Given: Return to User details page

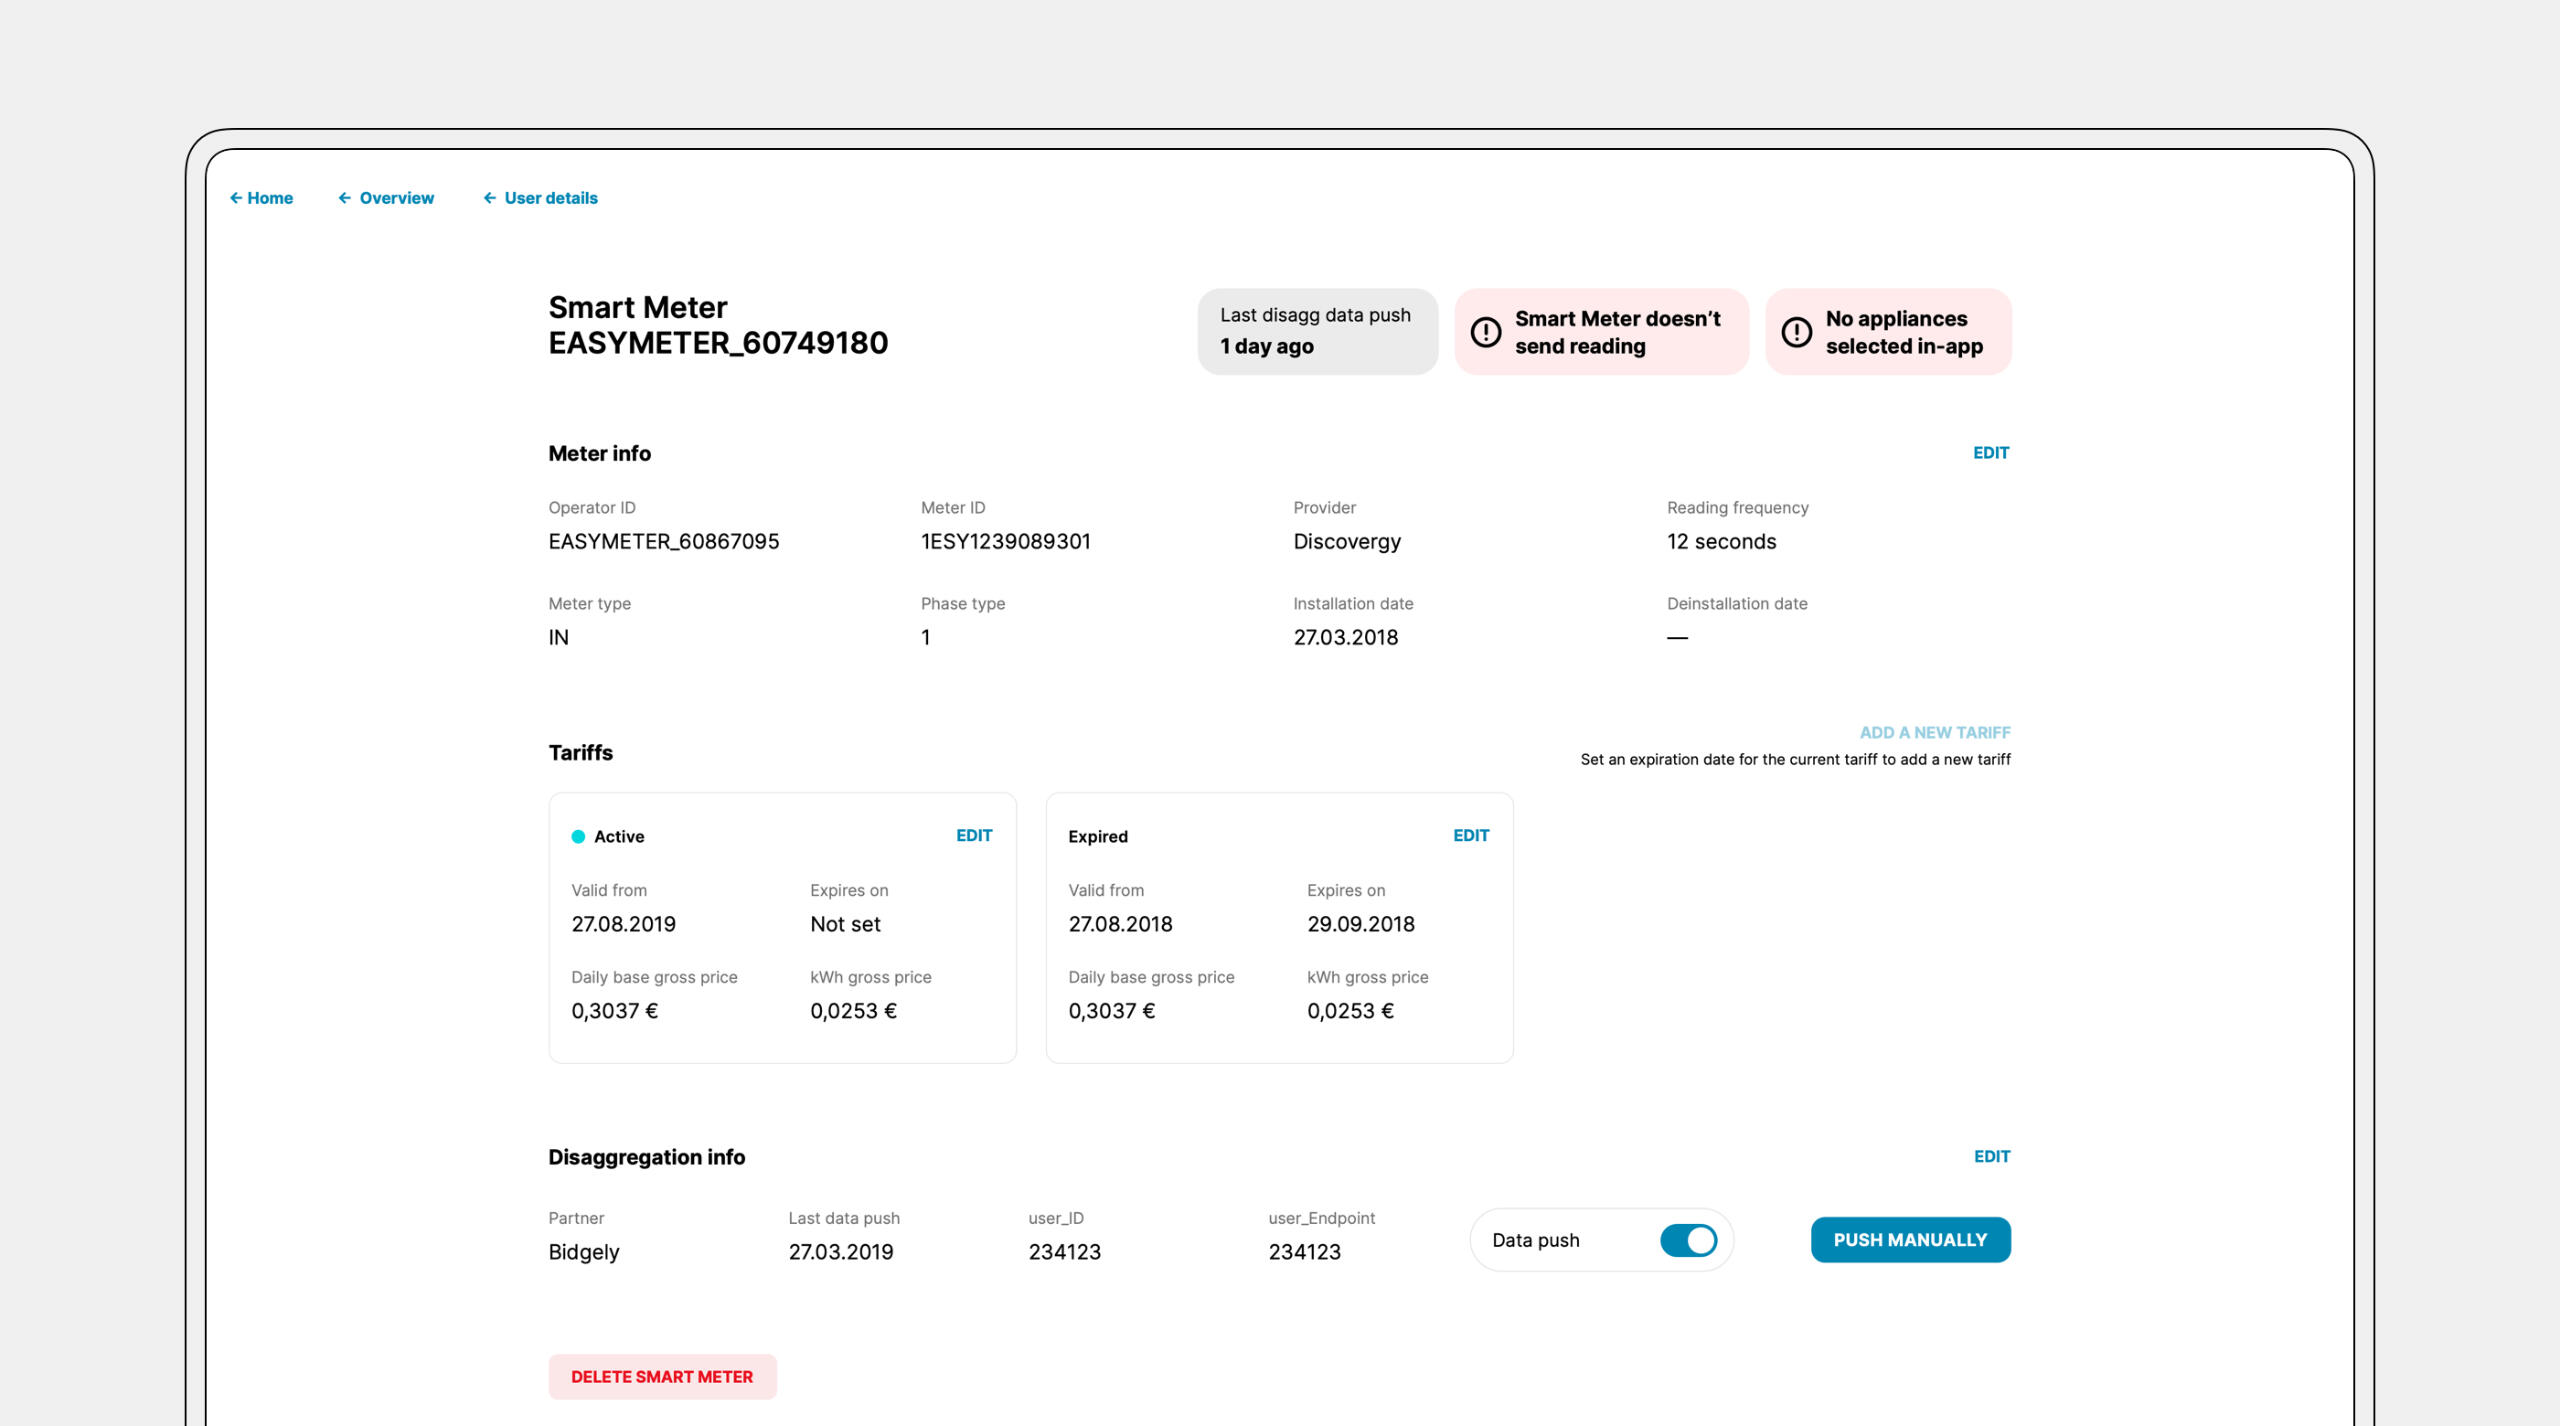Looking at the screenshot, I should click(550, 198).
